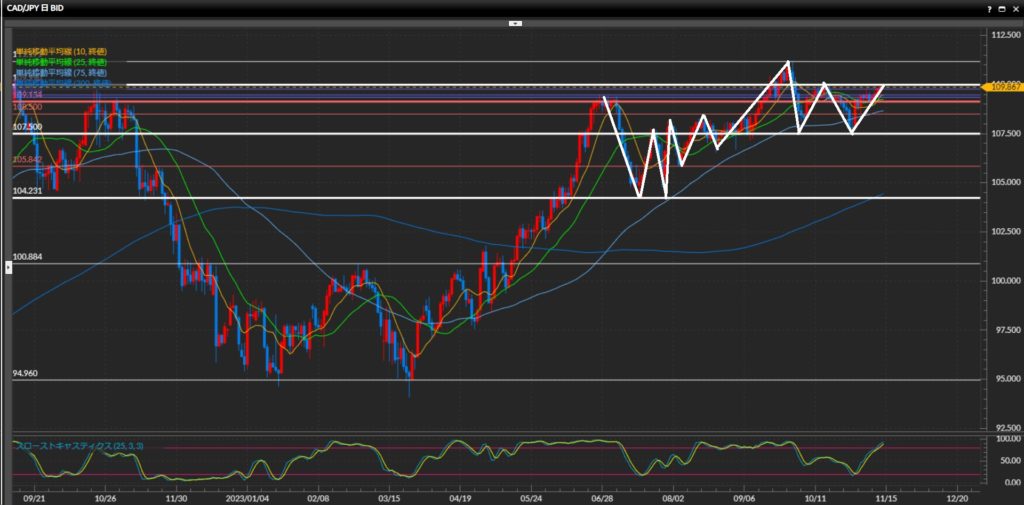Click the red line label 105.842
The height and width of the screenshot is (505, 1024).
pos(27,159)
